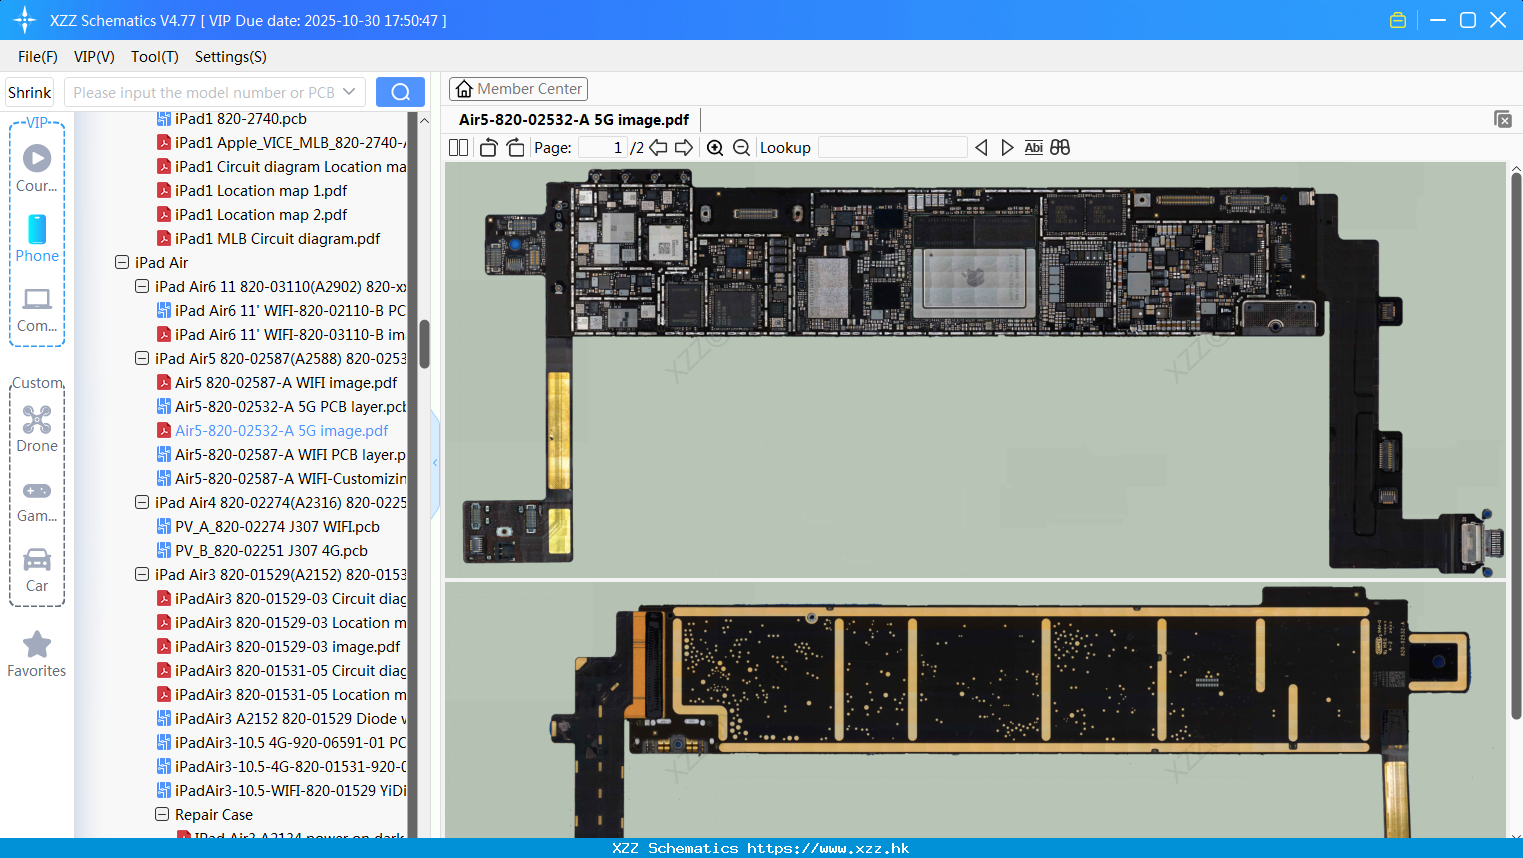Zoom out of the PDF
Image resolution: width=1523 pixels, height=858 pixels.
pos(741,147)
